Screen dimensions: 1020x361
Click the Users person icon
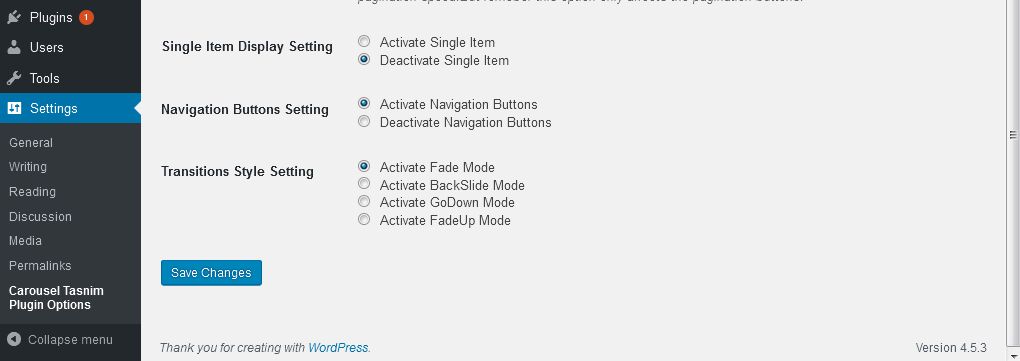14,47
